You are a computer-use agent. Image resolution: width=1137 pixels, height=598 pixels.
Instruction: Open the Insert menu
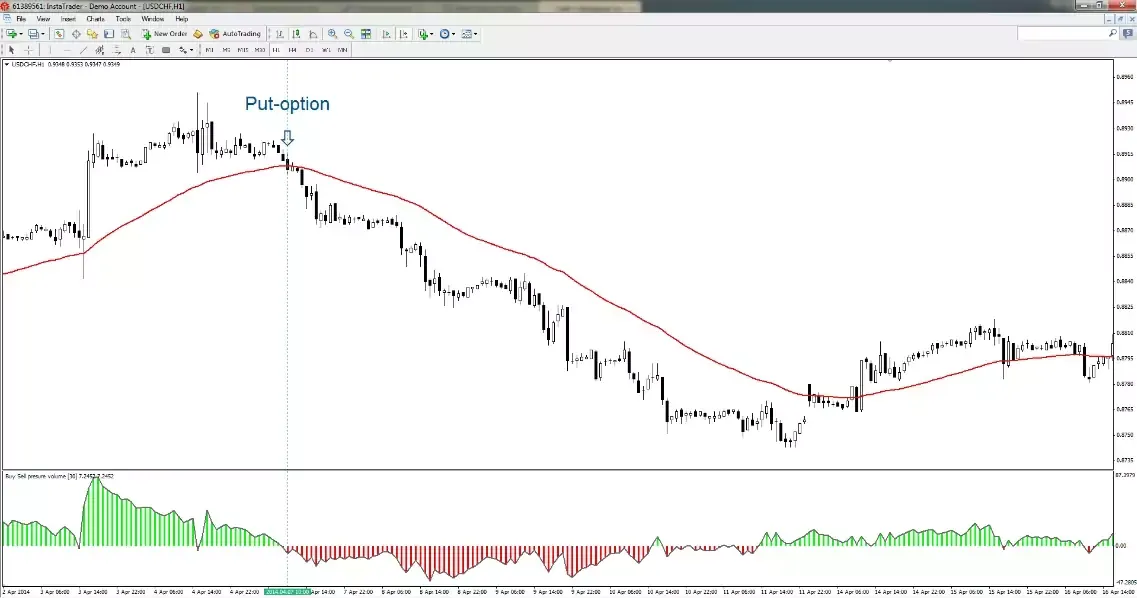click(x=68, y=19)
